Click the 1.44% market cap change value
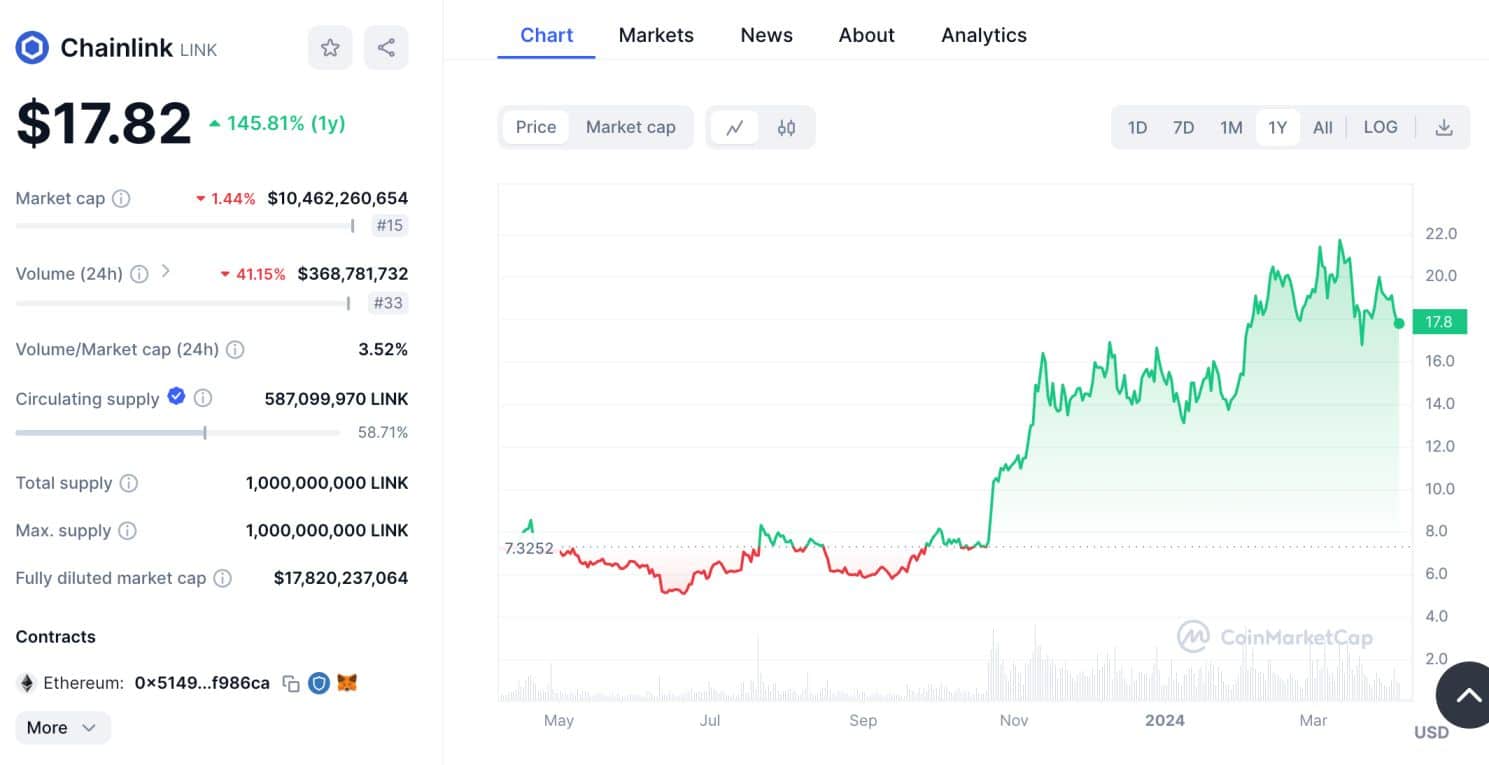The width and height of the screenshot is (1489, 765). click(x=225, y=198)
